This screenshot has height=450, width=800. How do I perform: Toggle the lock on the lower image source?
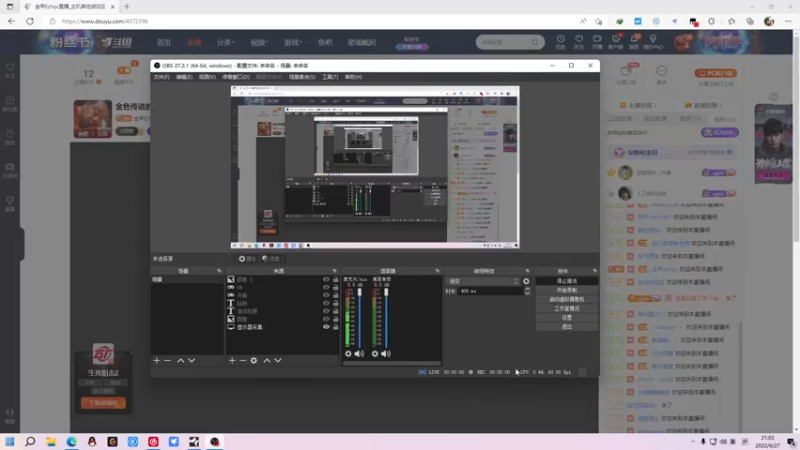pos(336,319)
